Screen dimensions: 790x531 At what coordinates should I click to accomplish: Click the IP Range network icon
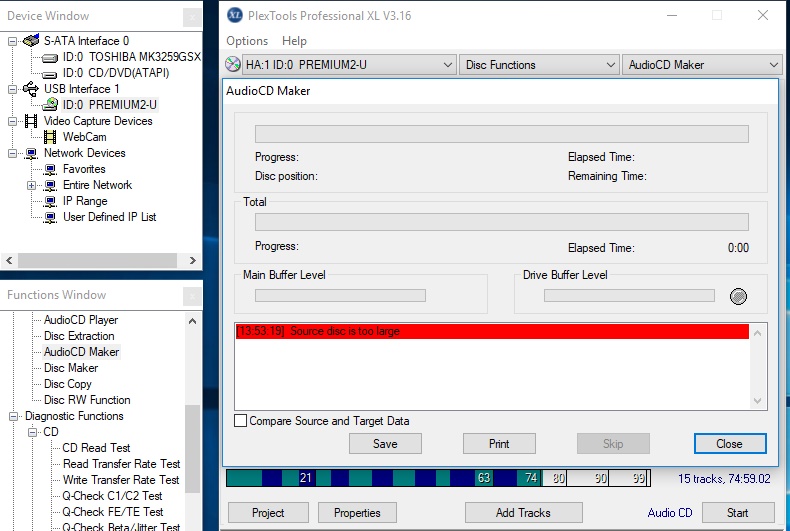click(50, 202)
